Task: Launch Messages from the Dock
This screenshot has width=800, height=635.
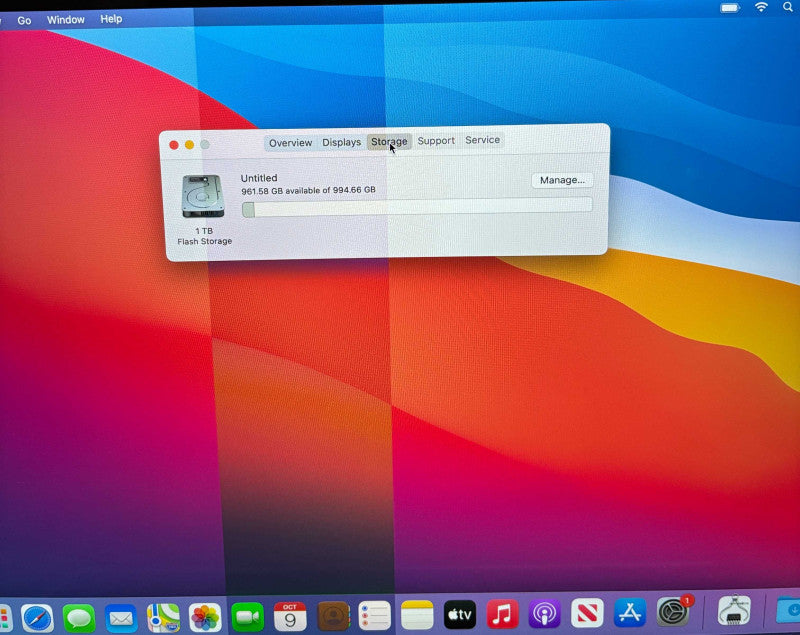Action: [79, 618]
